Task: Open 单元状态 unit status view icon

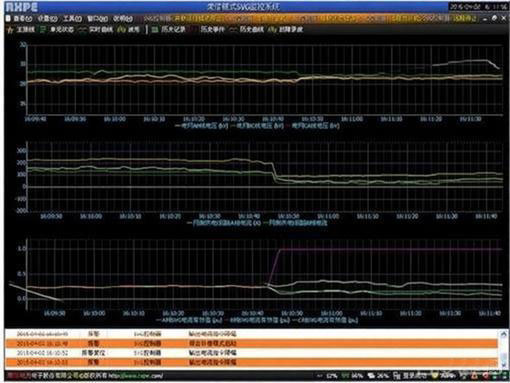Action: click(43, 30)
